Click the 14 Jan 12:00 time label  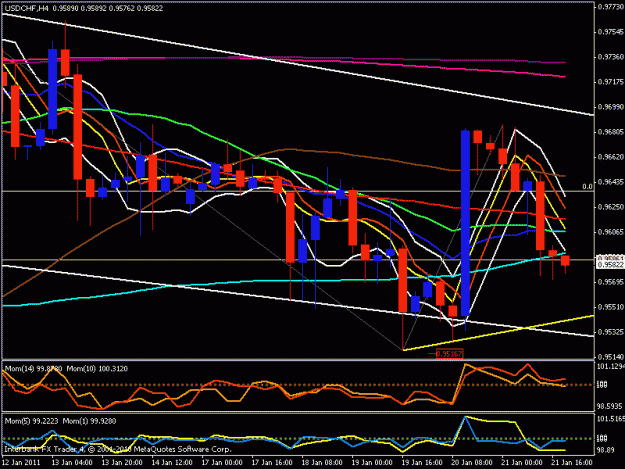172,463
